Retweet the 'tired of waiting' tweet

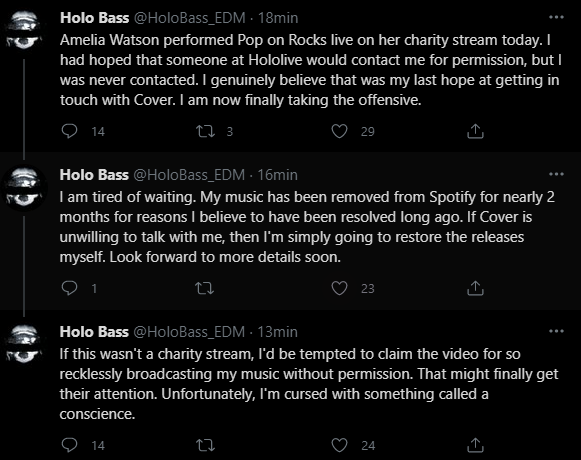point(205,288)
